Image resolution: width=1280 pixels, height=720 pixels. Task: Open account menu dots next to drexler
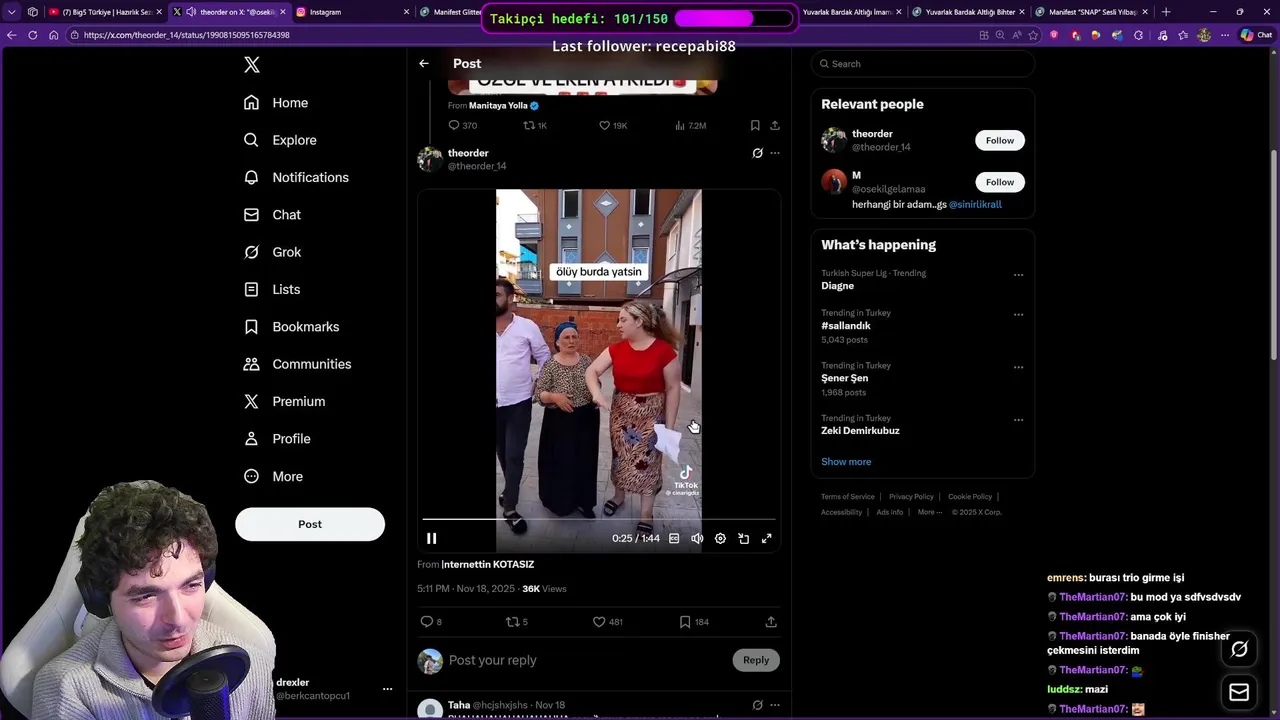(387, 689)
